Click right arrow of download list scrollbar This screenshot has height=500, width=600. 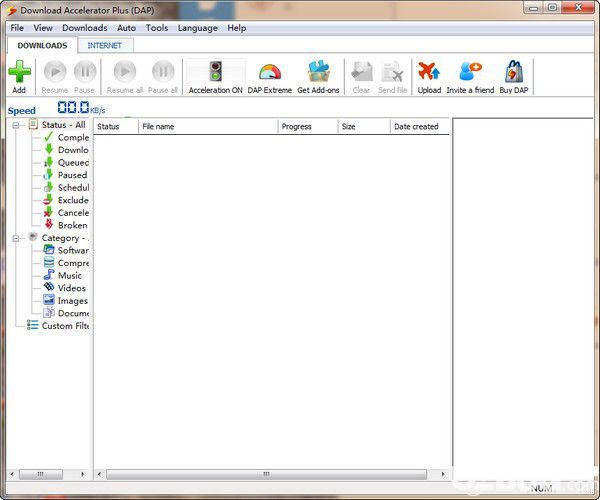click(443, 474)
